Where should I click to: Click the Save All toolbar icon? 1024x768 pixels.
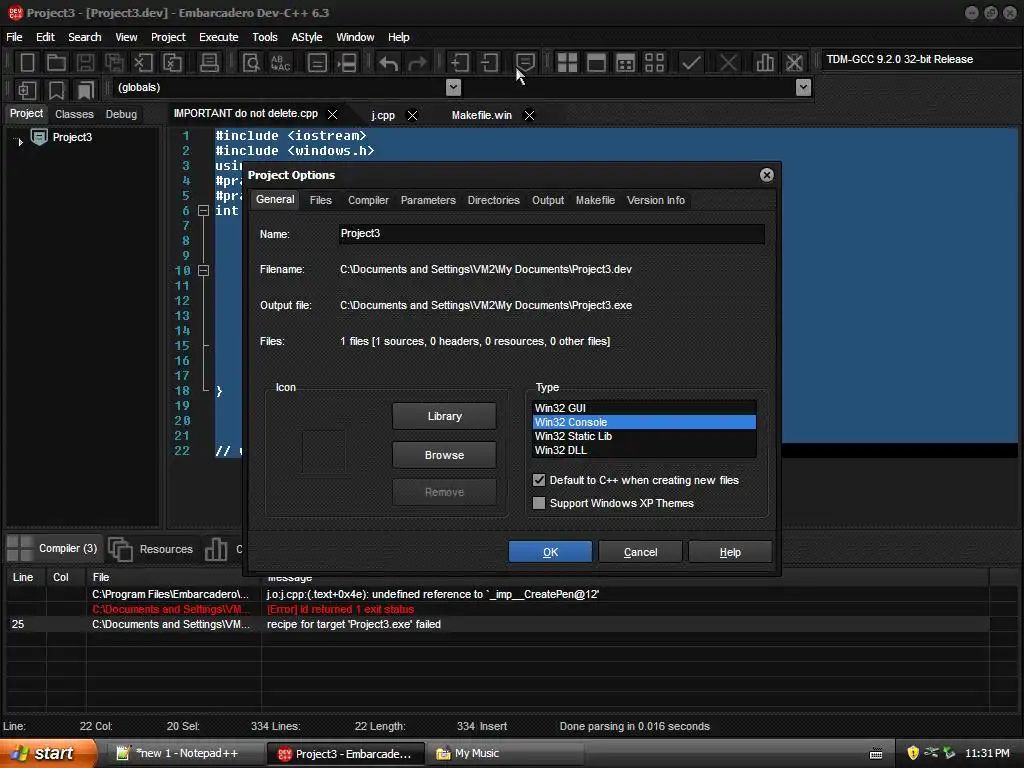coord(114,63)
